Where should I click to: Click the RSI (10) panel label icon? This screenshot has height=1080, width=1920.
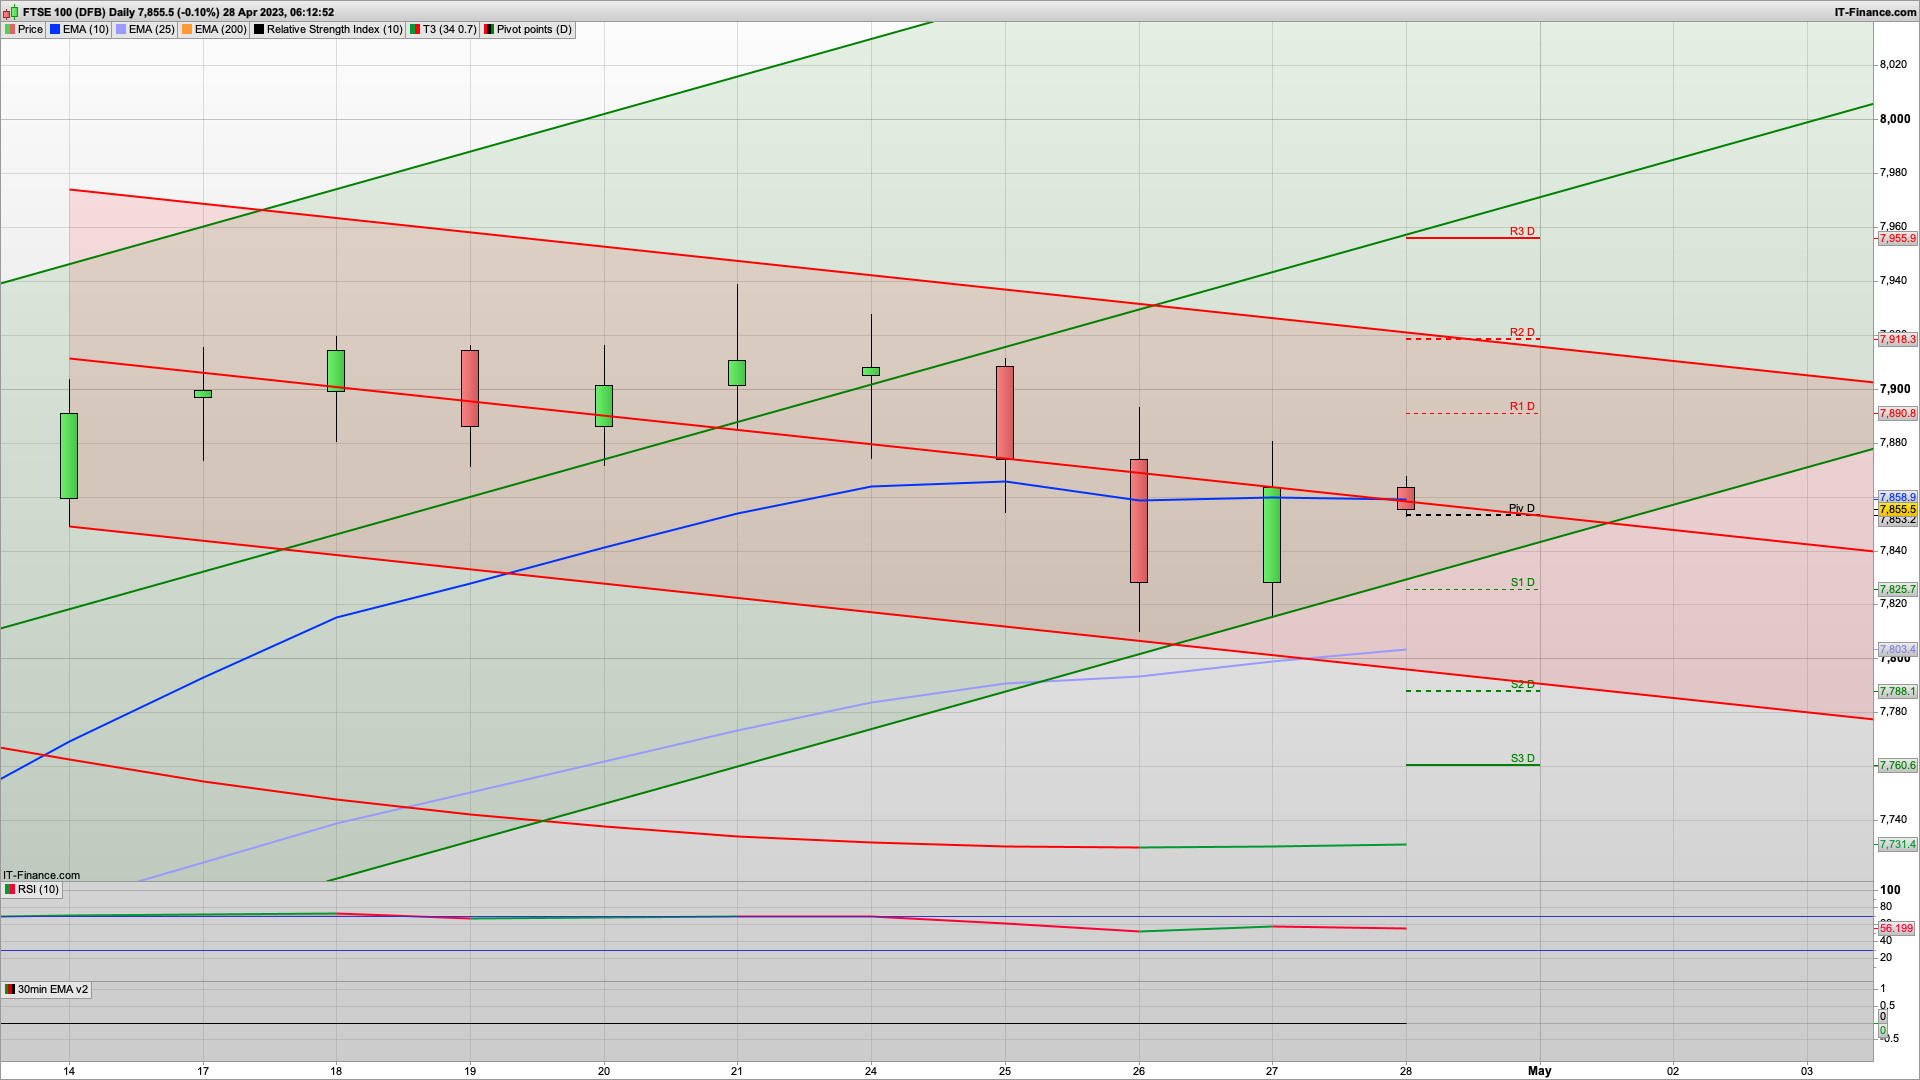pos(10,889)
